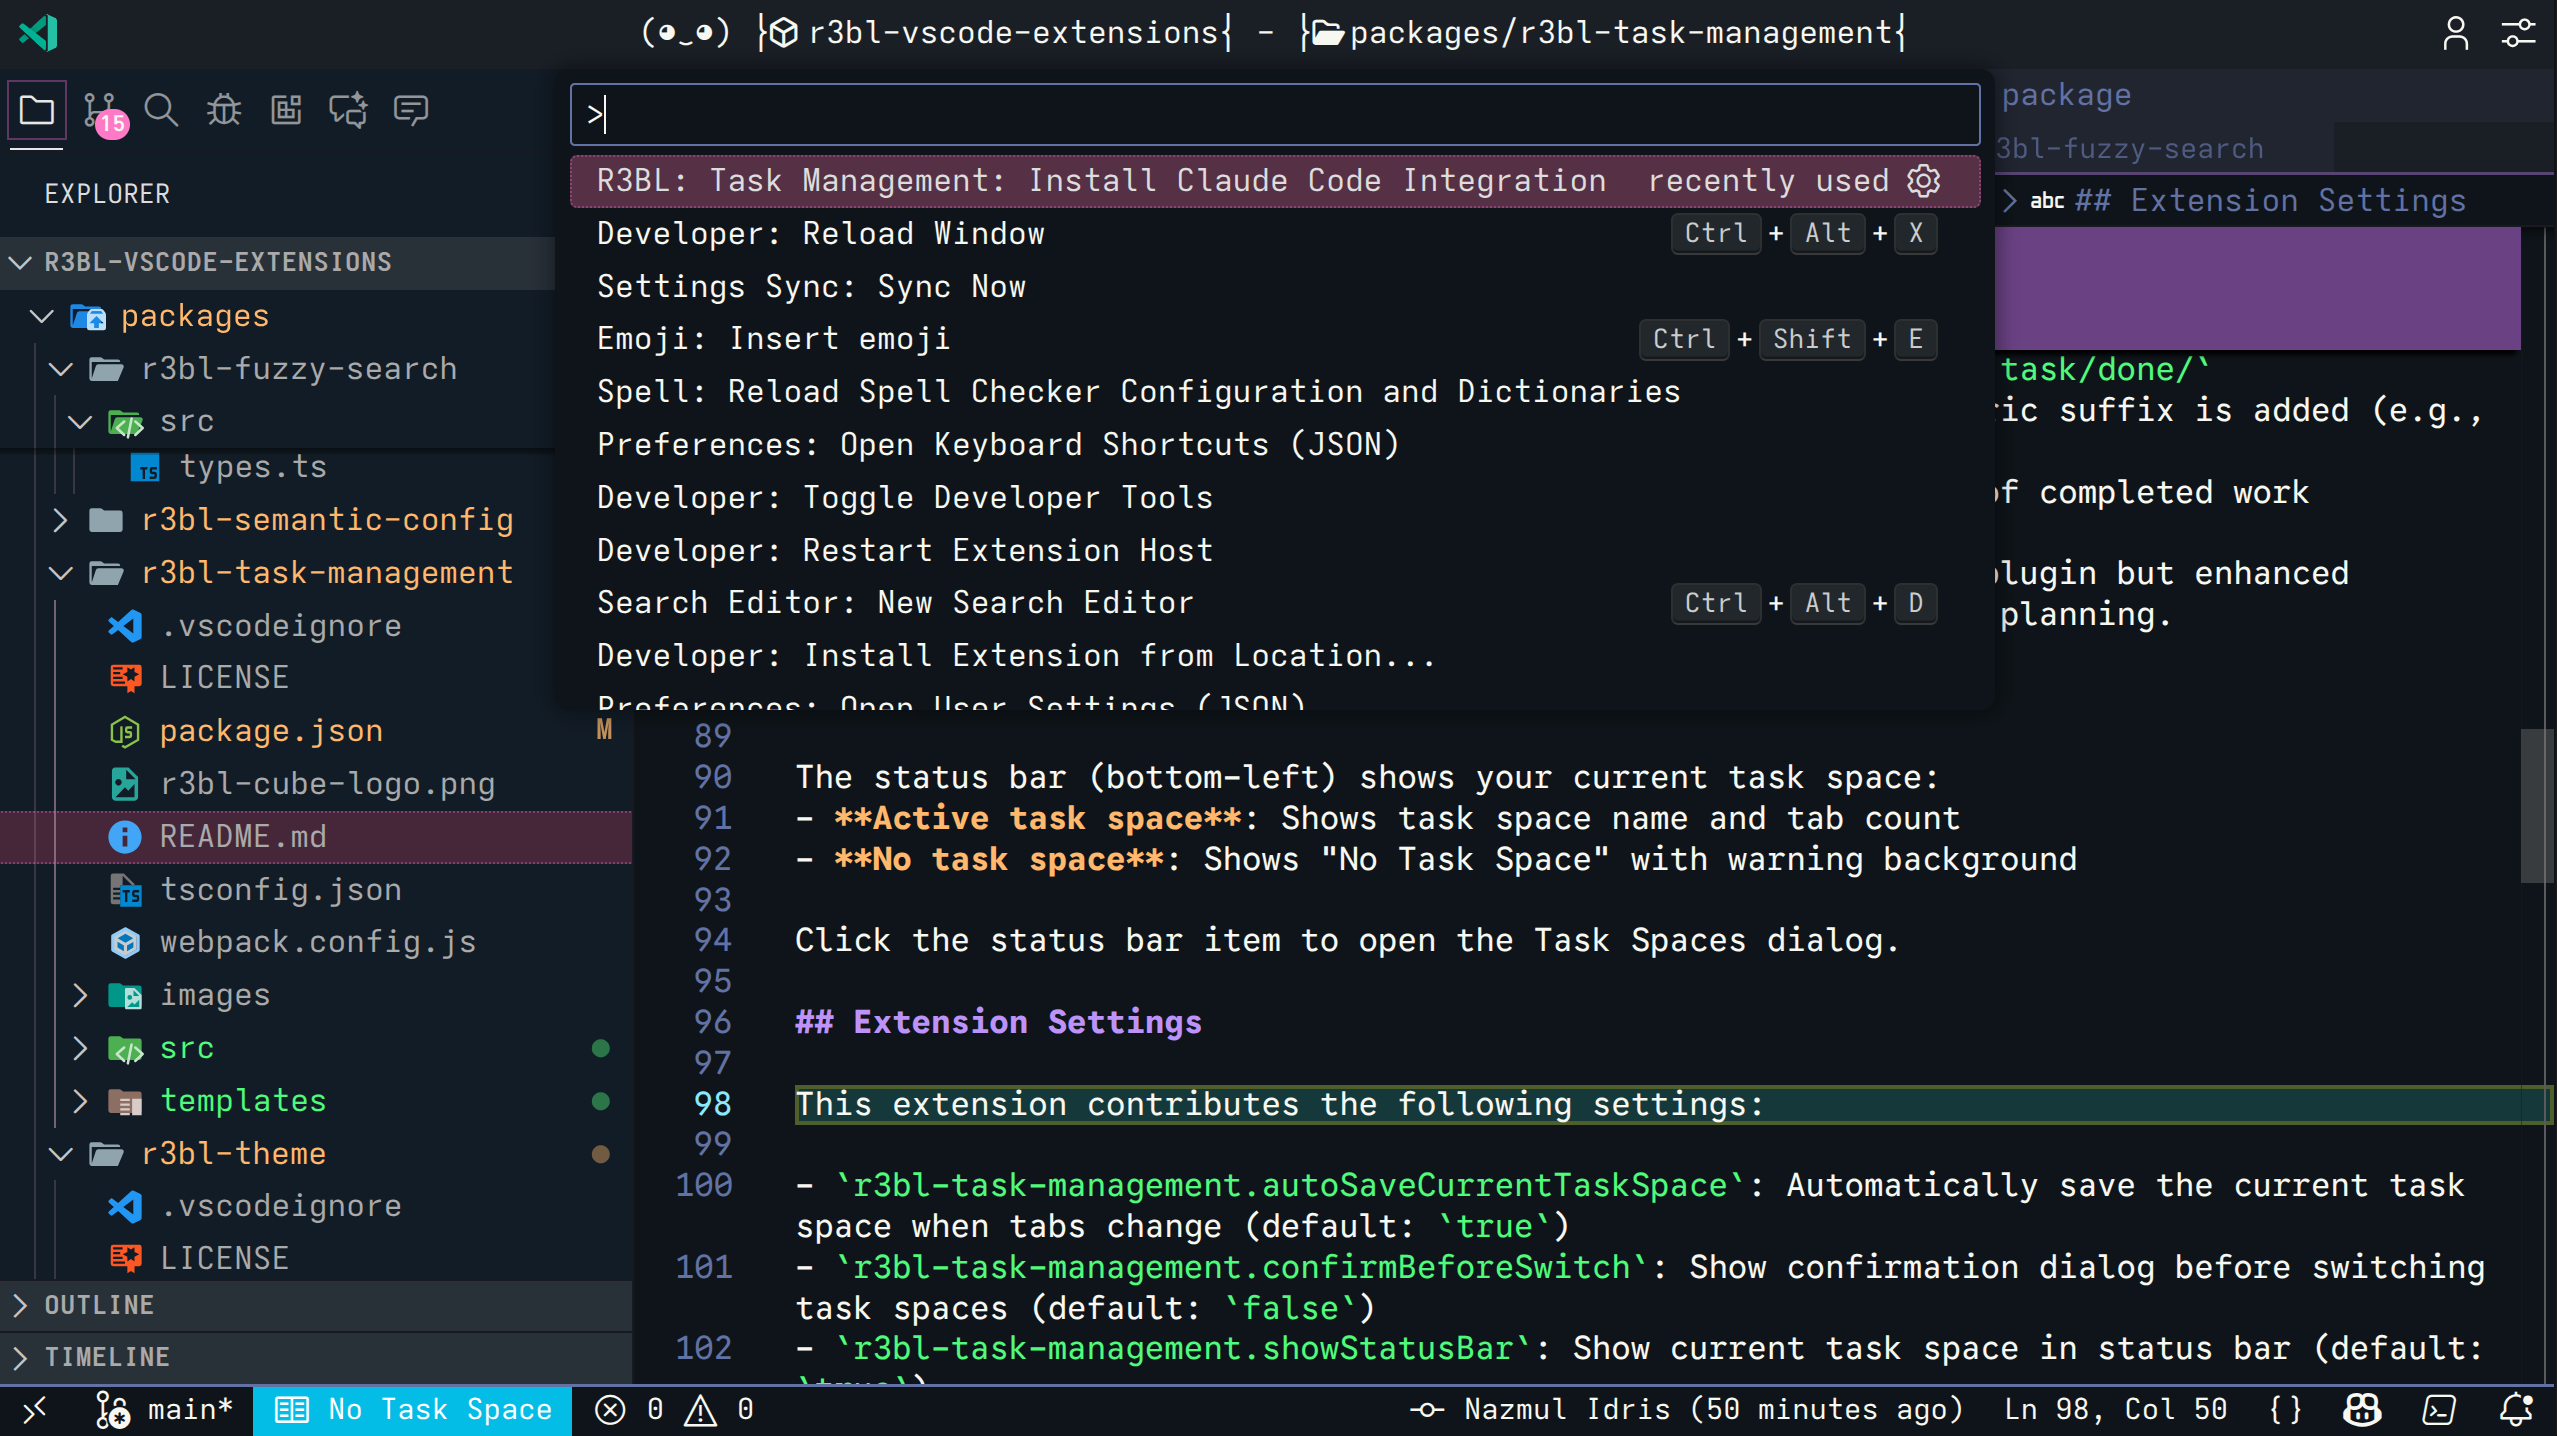Open Accounts via person icon top right
2557x1436 pixels.
pyautogui.click(x=2457, y=32)
